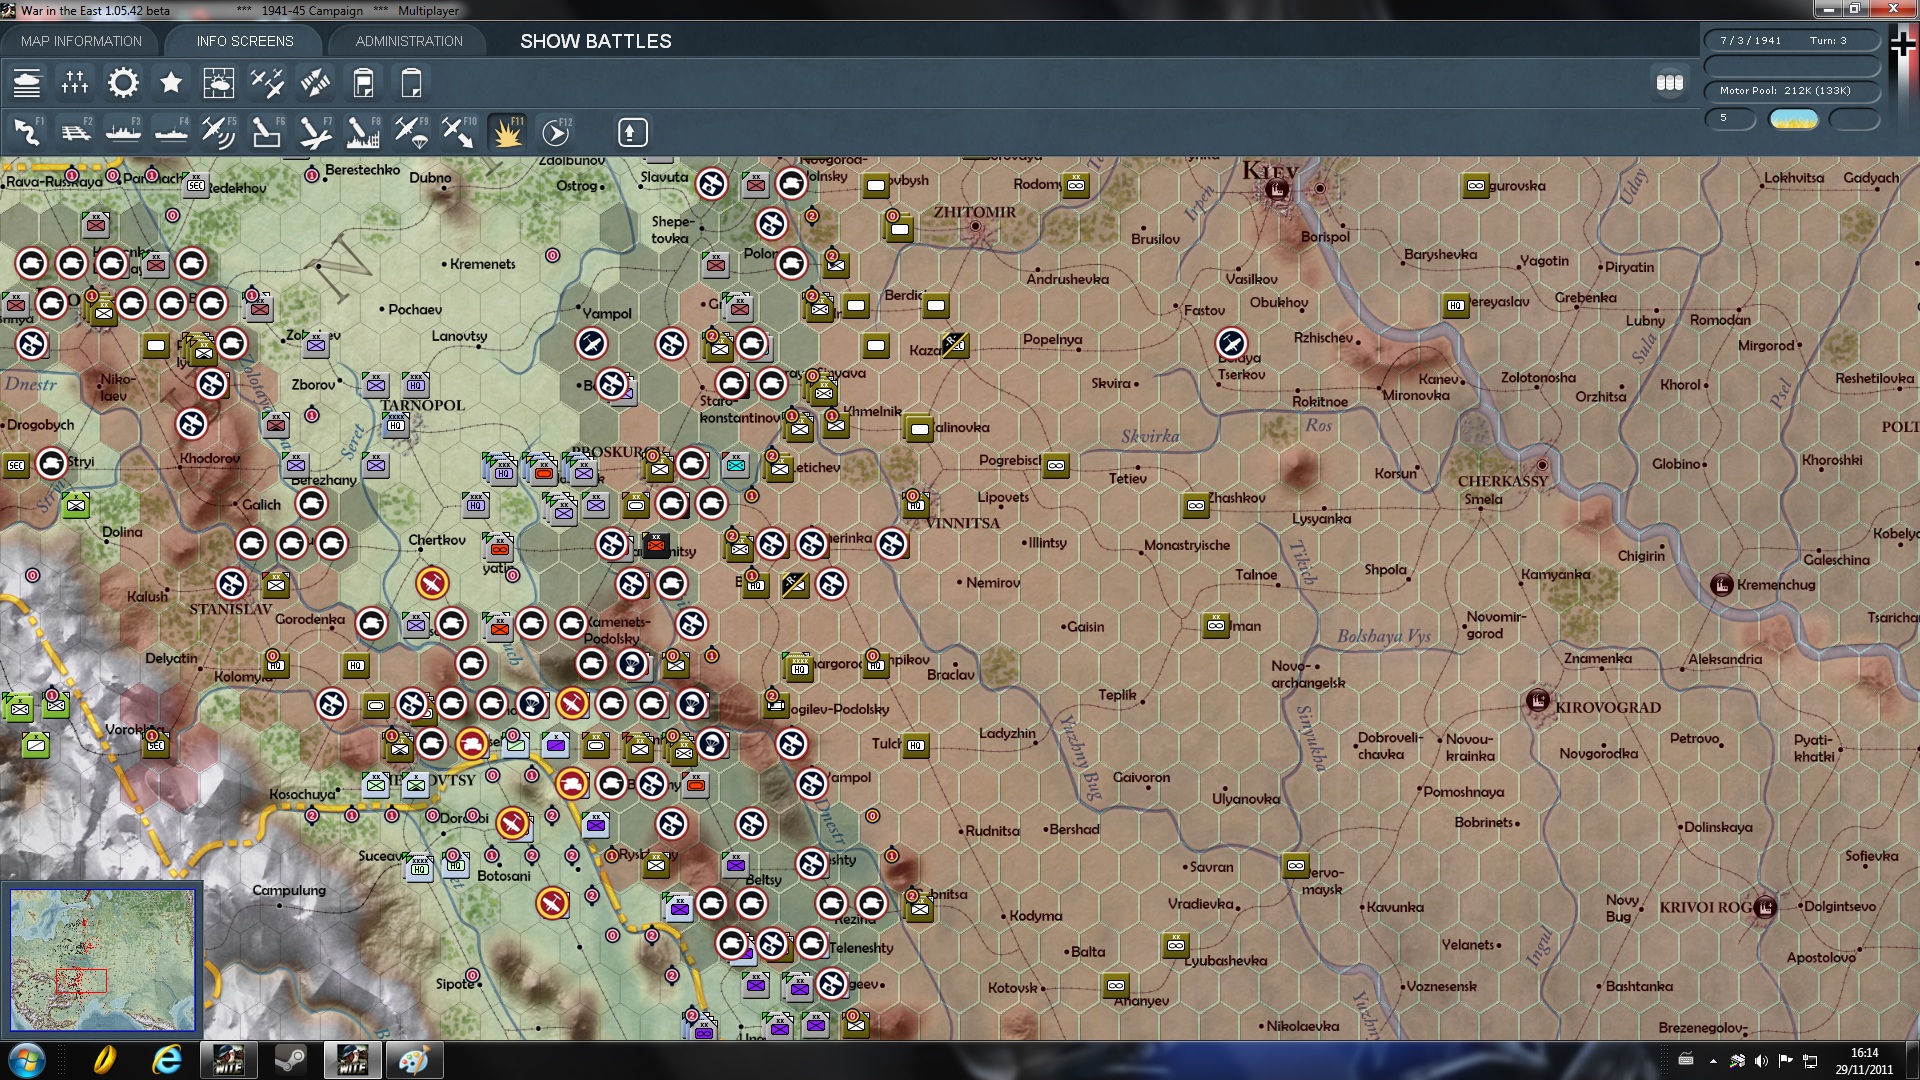
Task: Select the unit counter at Zhashkov
Action: tap(1195, 505)
